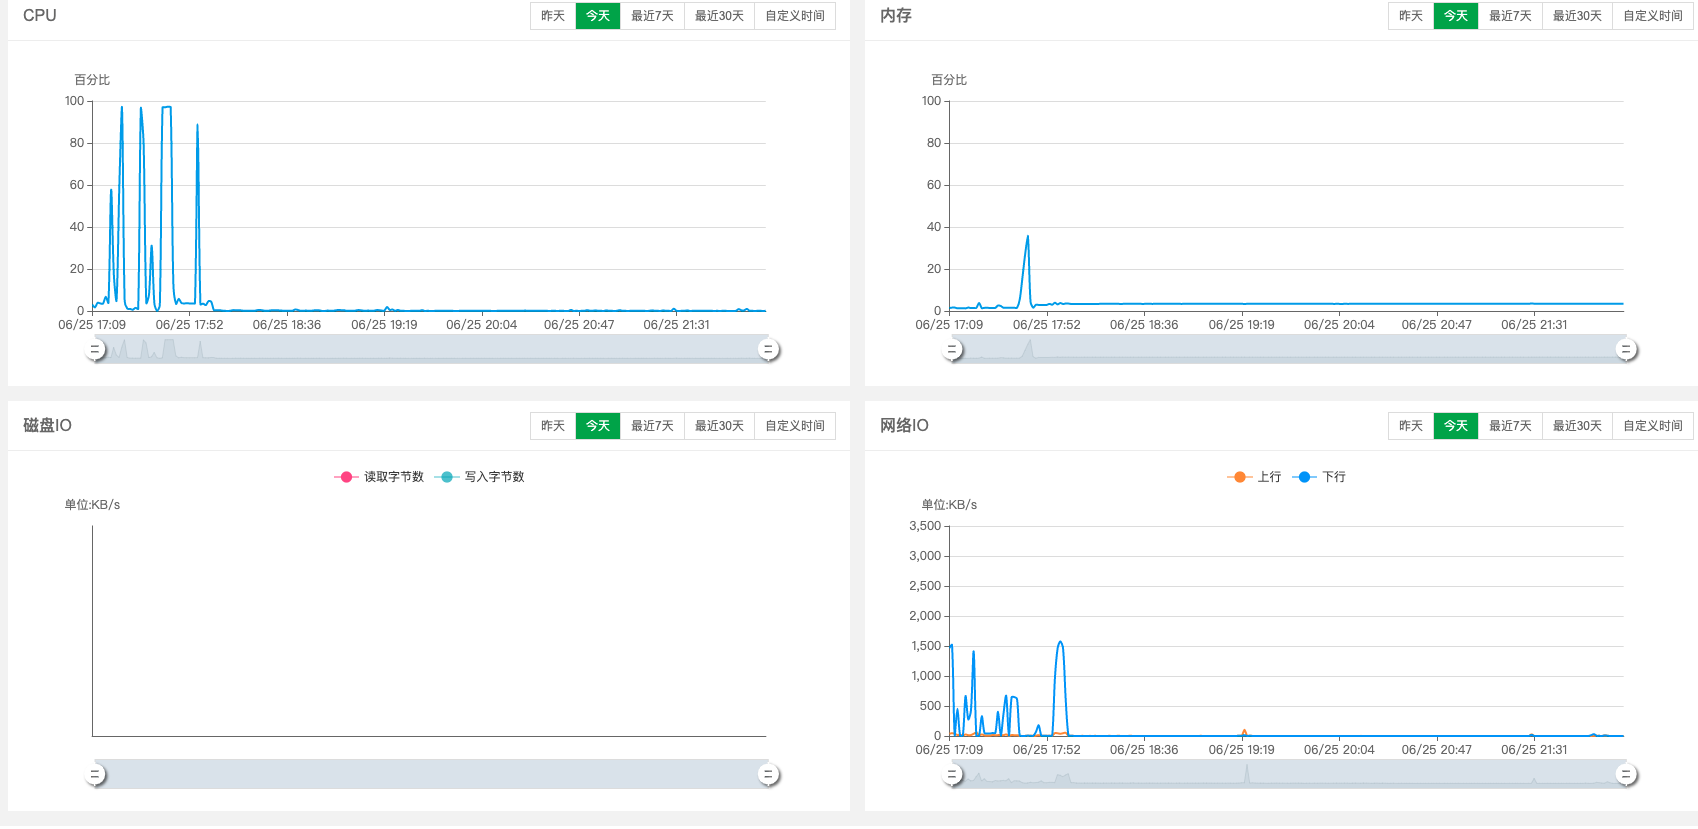1698x829 pixels.
Task: Toggle the 上行 legend series in 网络IO
Action: click(1254, 477)
